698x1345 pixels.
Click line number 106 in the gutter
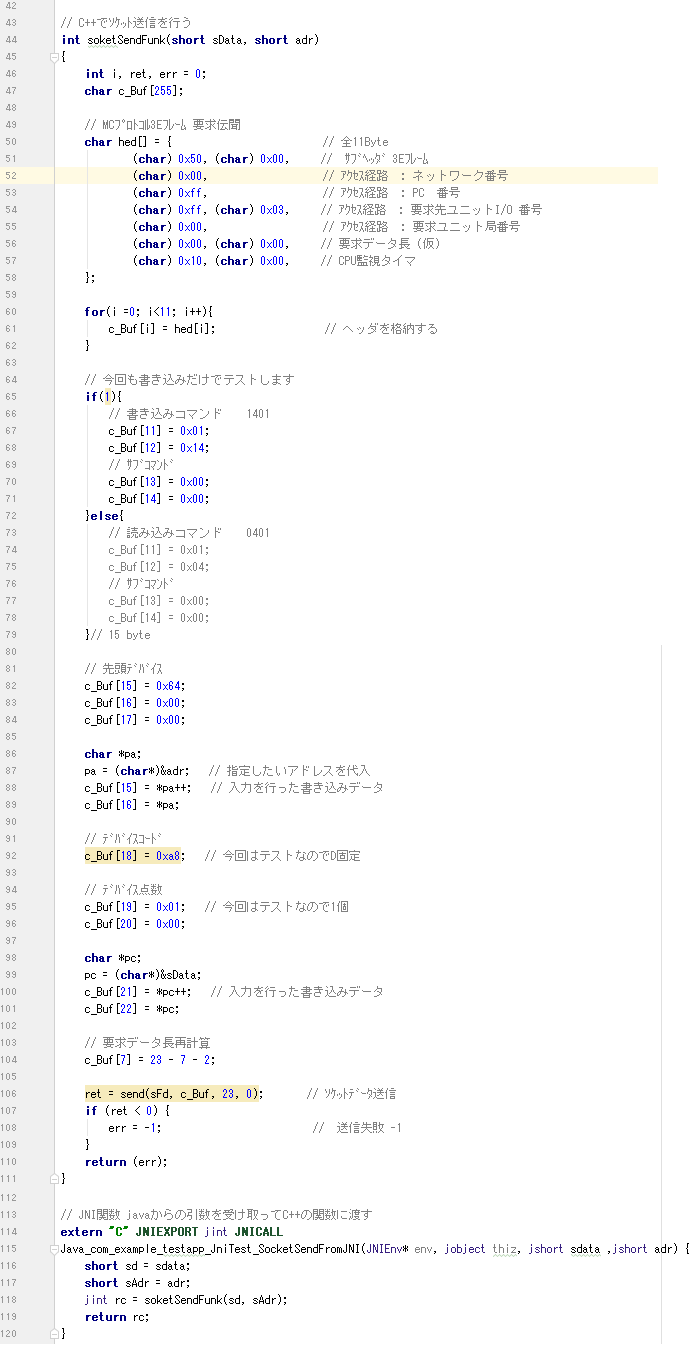coord(11,1094)
